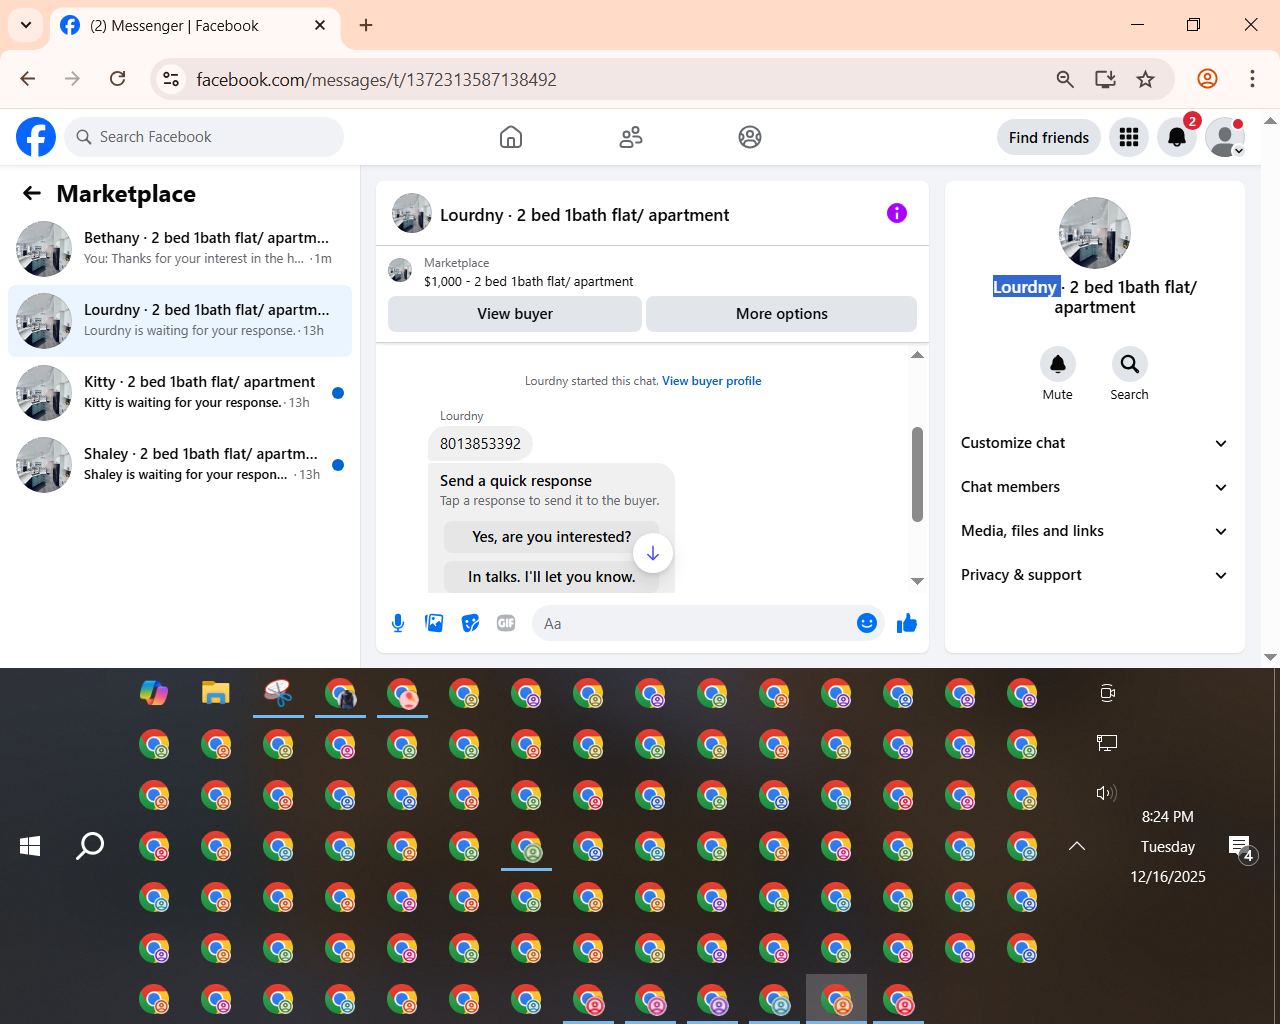Click the install app icon in address bar
The width and height of the screenshot is (1280, 1024).
coord(1105,79)
